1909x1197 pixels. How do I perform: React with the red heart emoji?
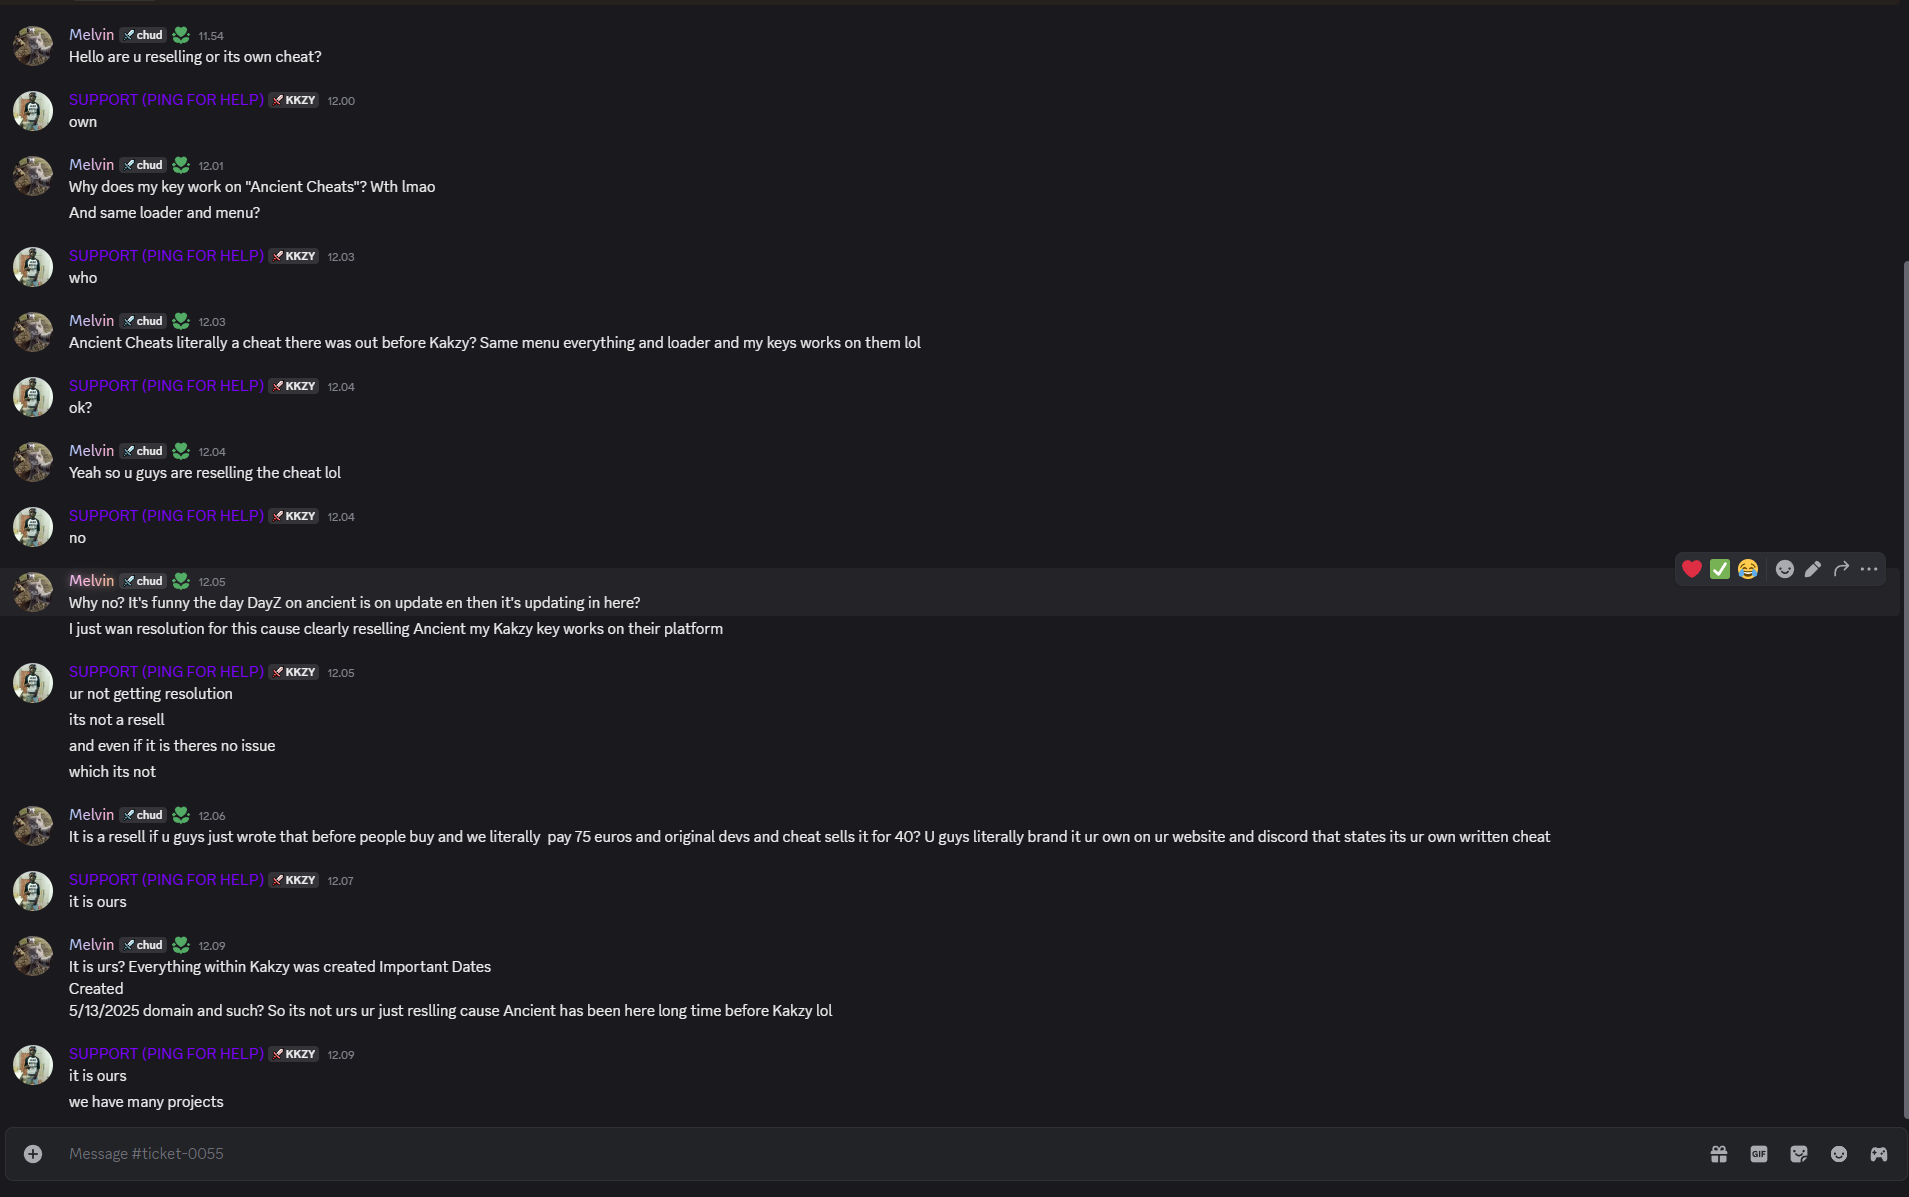coord(1691,569)
